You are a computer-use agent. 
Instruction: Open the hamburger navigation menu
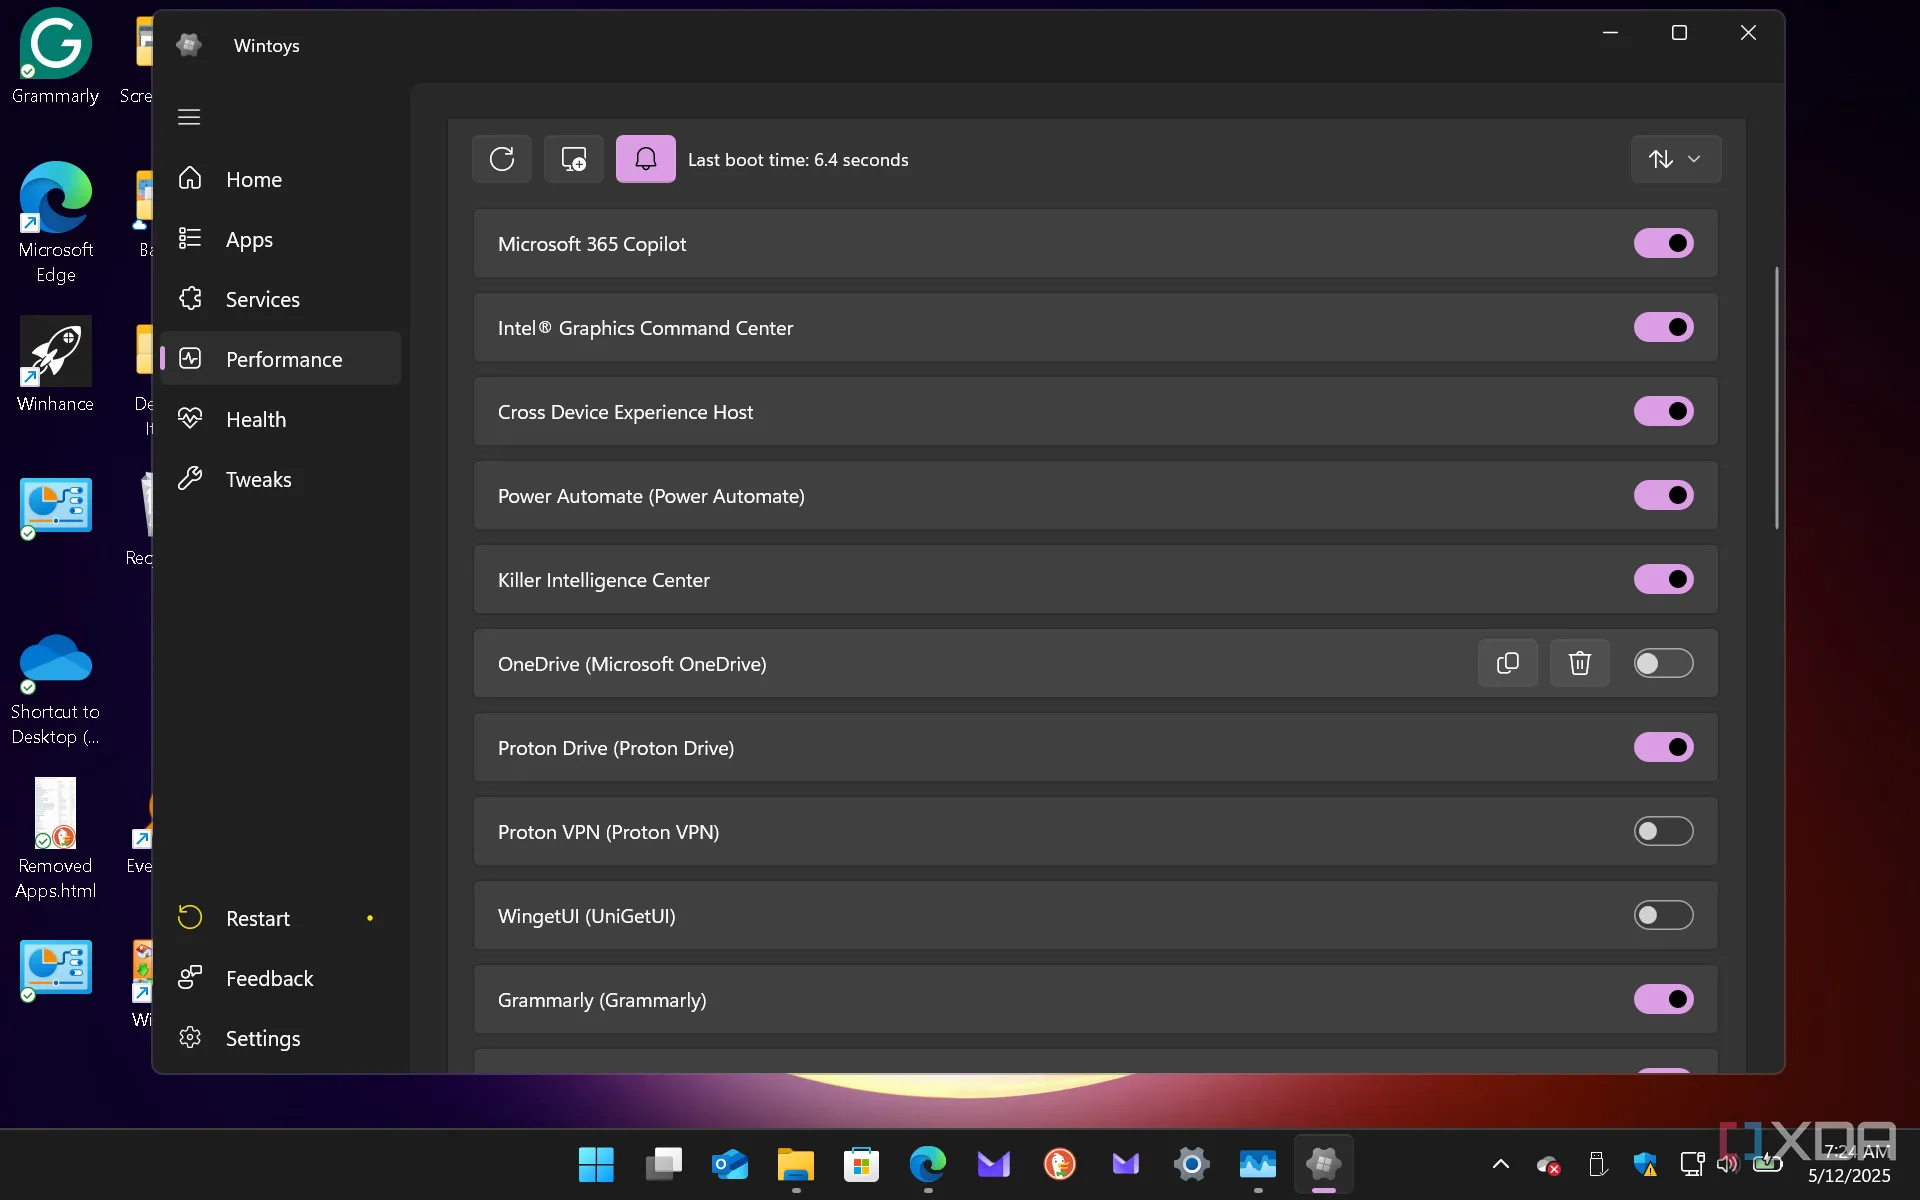tap(189, 117)
